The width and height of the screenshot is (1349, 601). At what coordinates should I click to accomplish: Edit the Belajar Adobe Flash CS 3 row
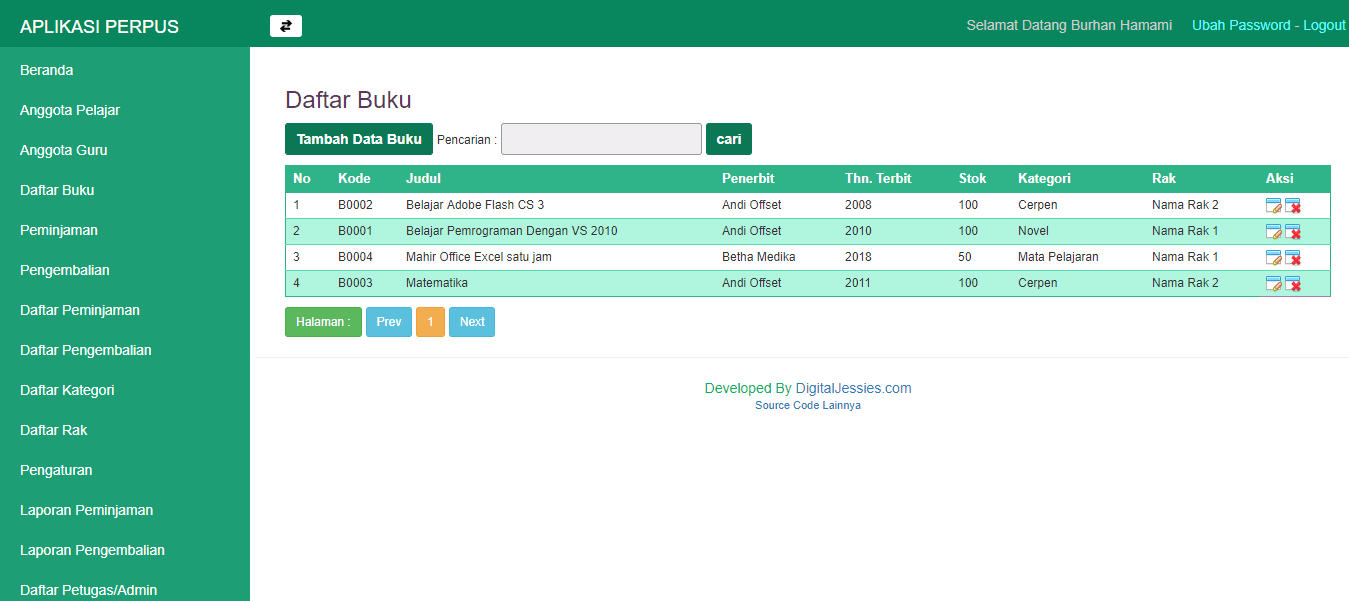coord(1273,206)
